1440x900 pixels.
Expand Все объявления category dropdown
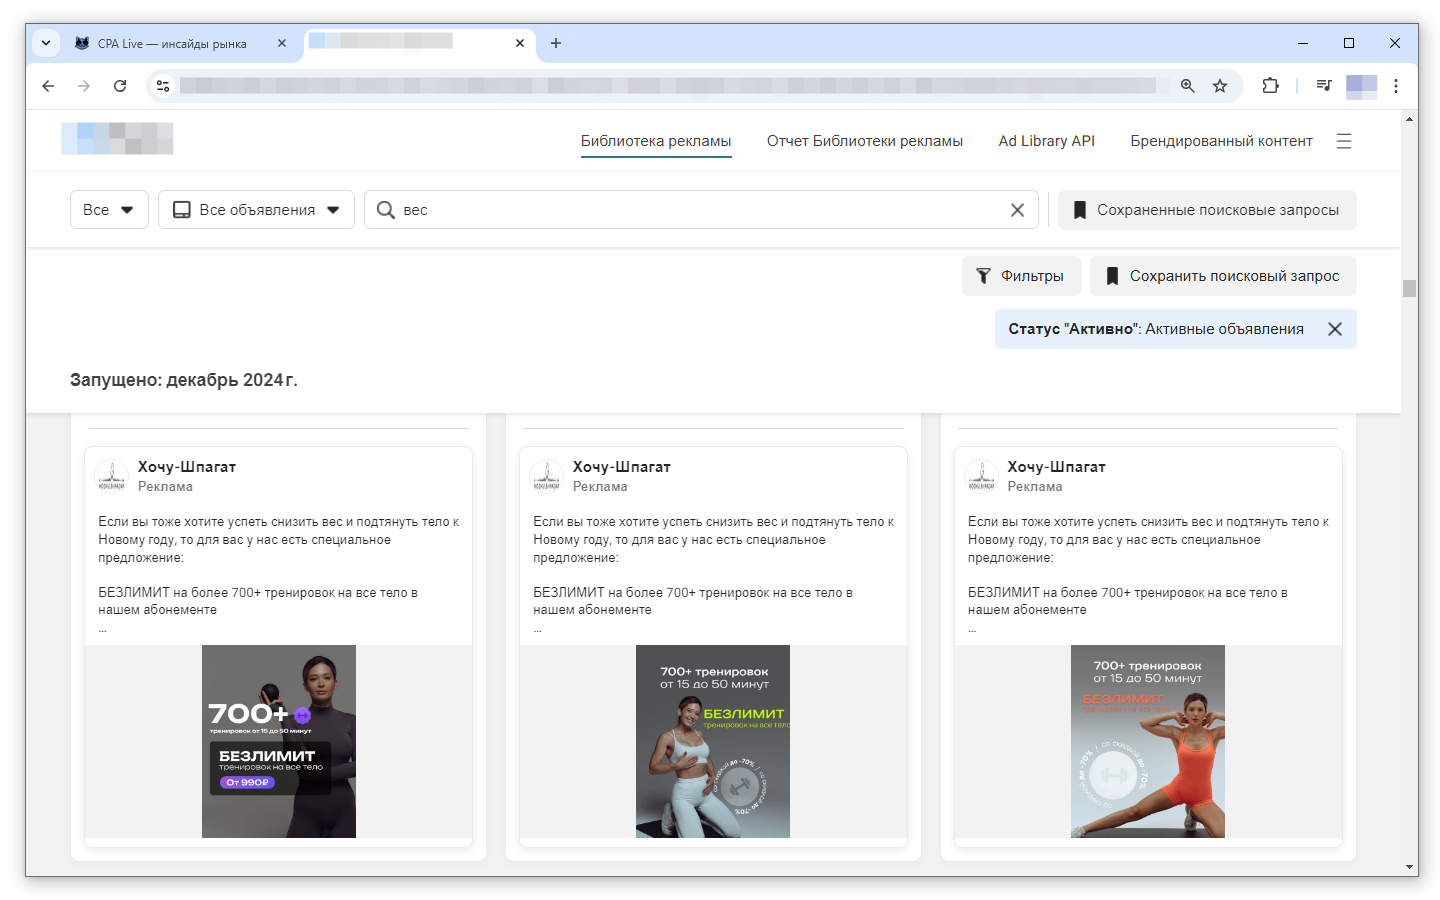[x=256, y=210]
